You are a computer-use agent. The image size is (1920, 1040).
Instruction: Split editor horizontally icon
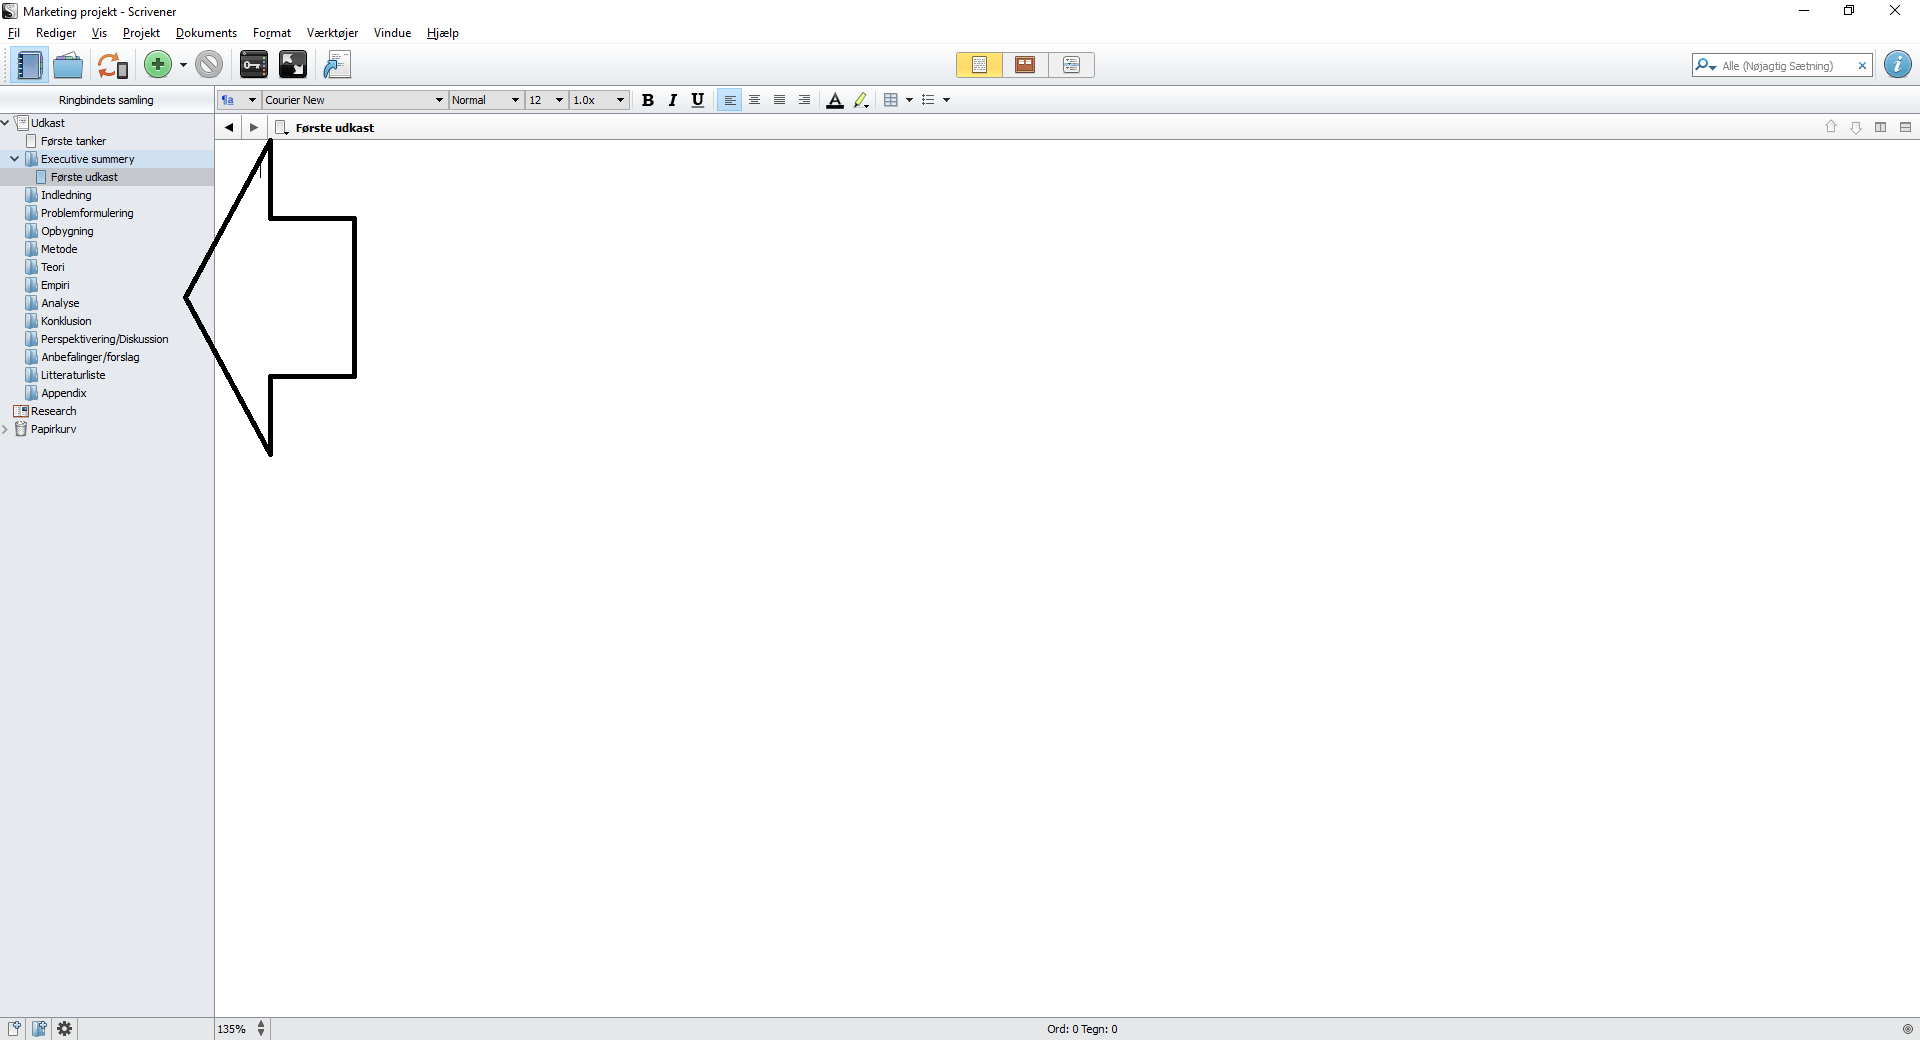[x=1906, y=127]
